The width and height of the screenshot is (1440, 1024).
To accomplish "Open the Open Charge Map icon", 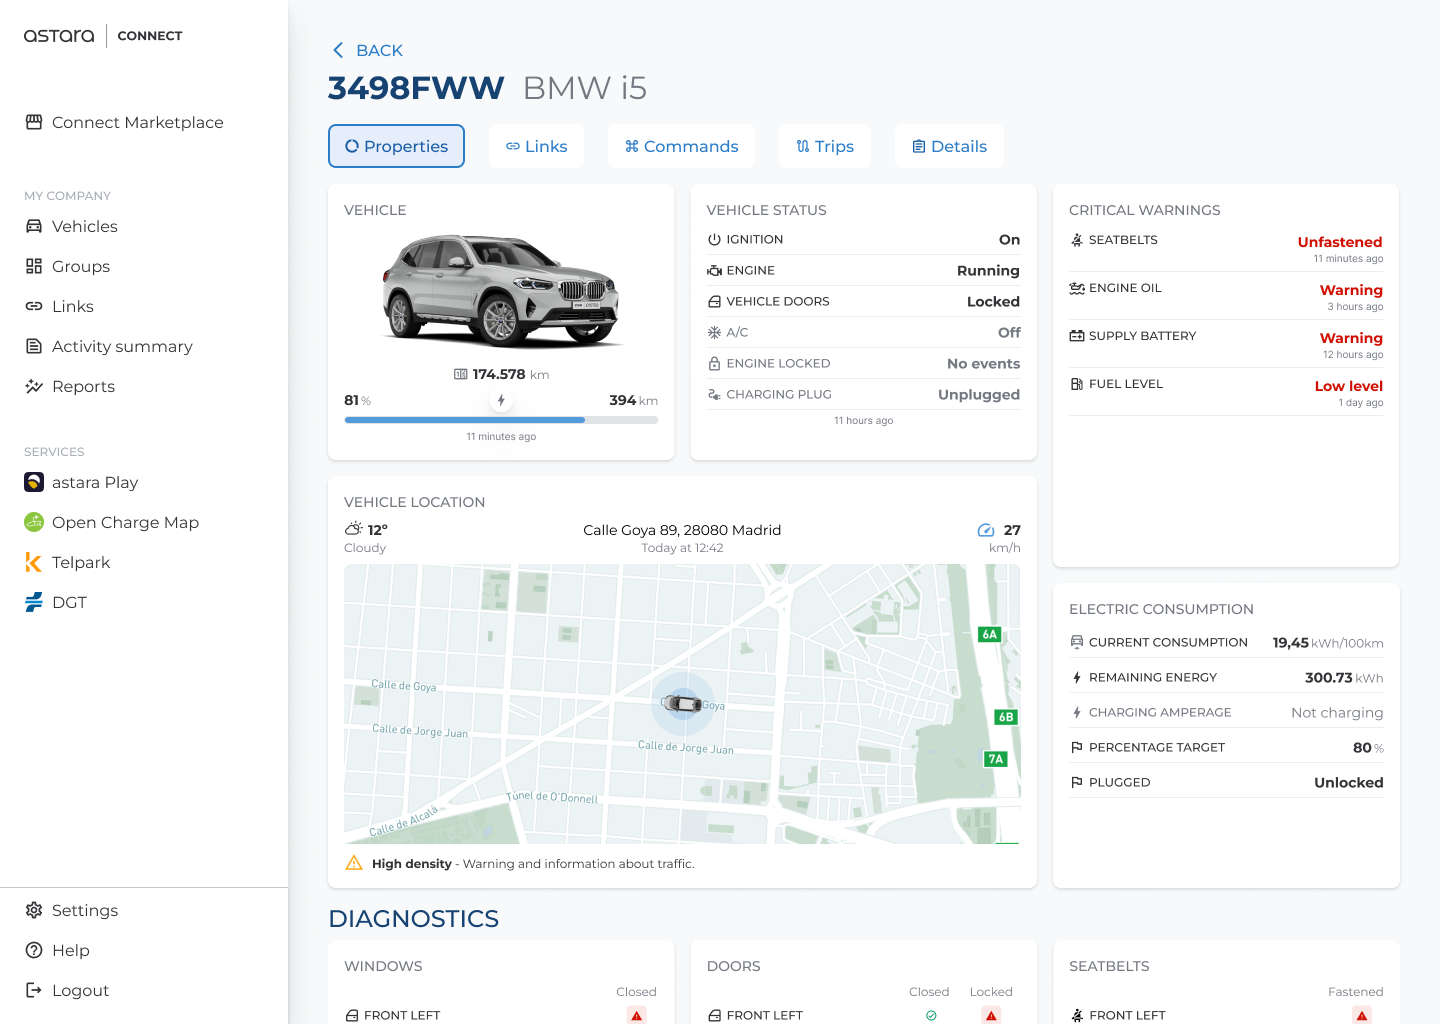I will point(34,522).
